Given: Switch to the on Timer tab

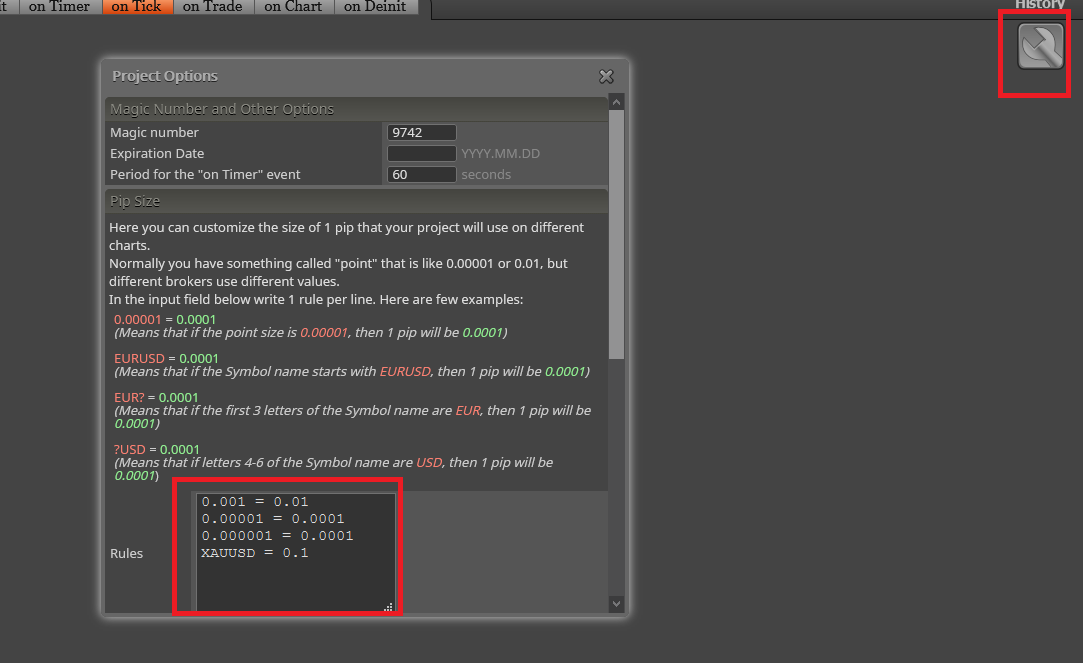Looking at the screenshot, I should (59, 6).
